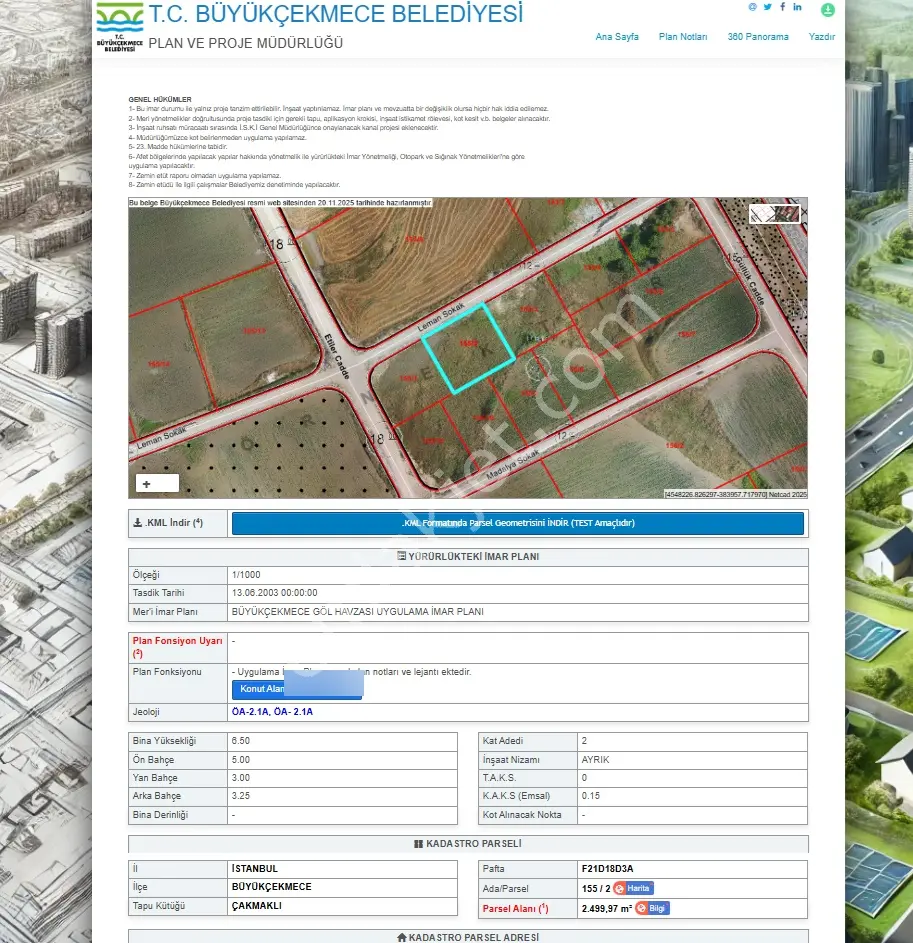Open Plan Notları menu item
The width and height of the screenshot is (913, 943).
pyautogui.click(x=683, y=37)
